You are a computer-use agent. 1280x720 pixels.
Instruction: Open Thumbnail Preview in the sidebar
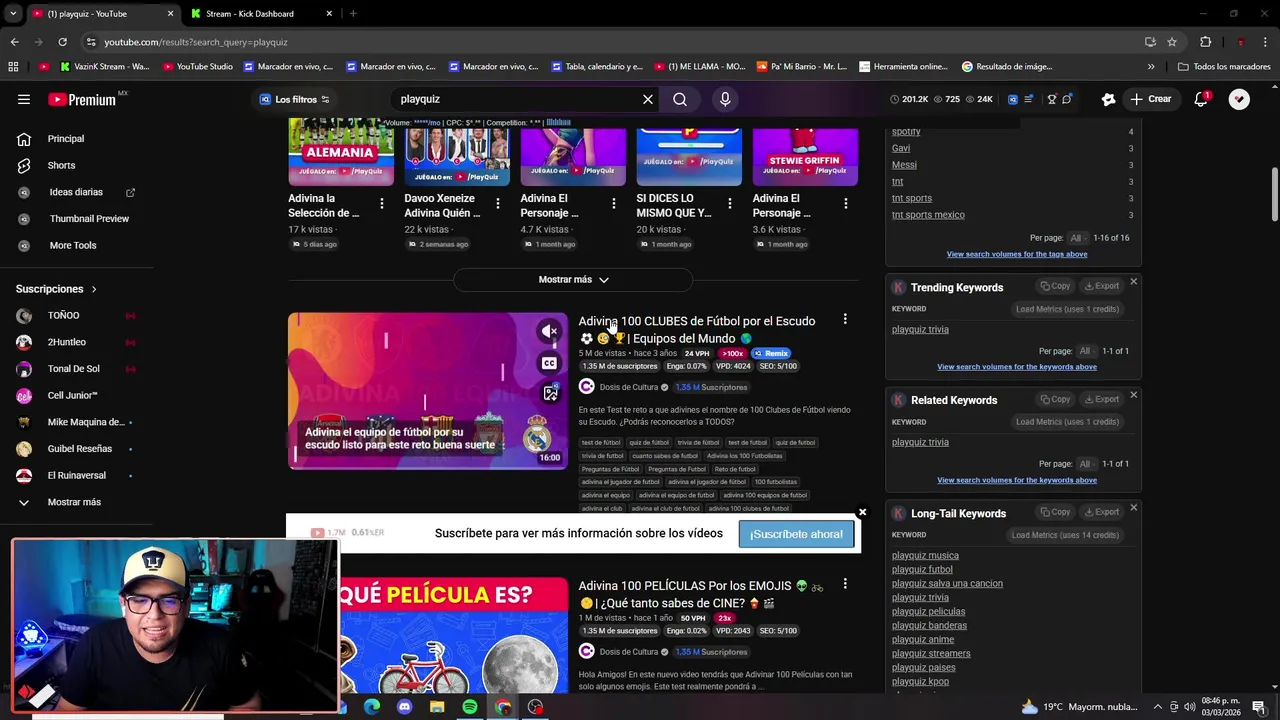coord(89,219)
